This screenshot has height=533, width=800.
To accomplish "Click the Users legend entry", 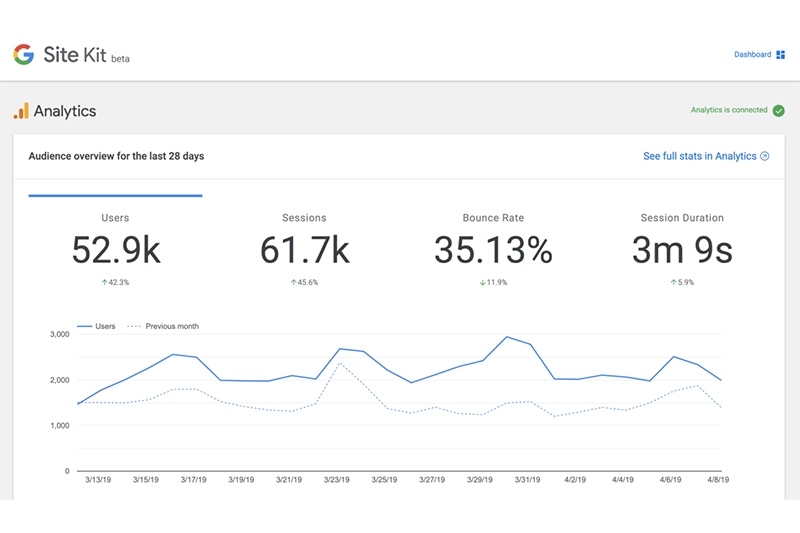I will coord(96,326).
